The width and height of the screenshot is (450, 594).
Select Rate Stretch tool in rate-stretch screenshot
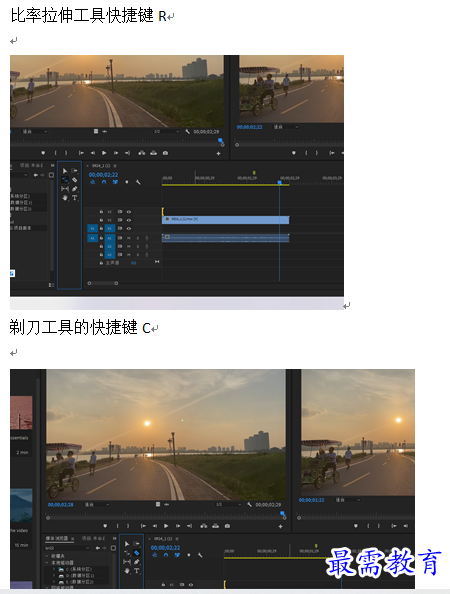click(65, 180)
